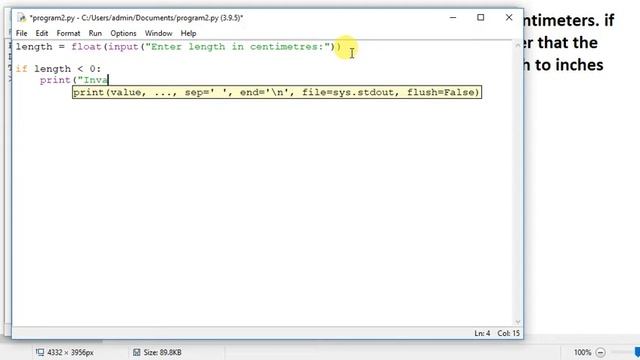Viewport: 640px width, 360px height.
Task: Open the Format menu
Action: tap(68, 33)
